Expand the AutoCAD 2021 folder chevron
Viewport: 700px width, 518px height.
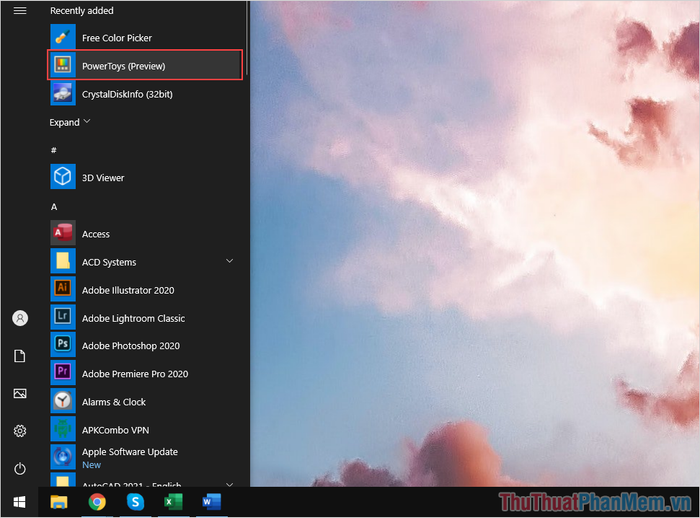click(229, 484)
